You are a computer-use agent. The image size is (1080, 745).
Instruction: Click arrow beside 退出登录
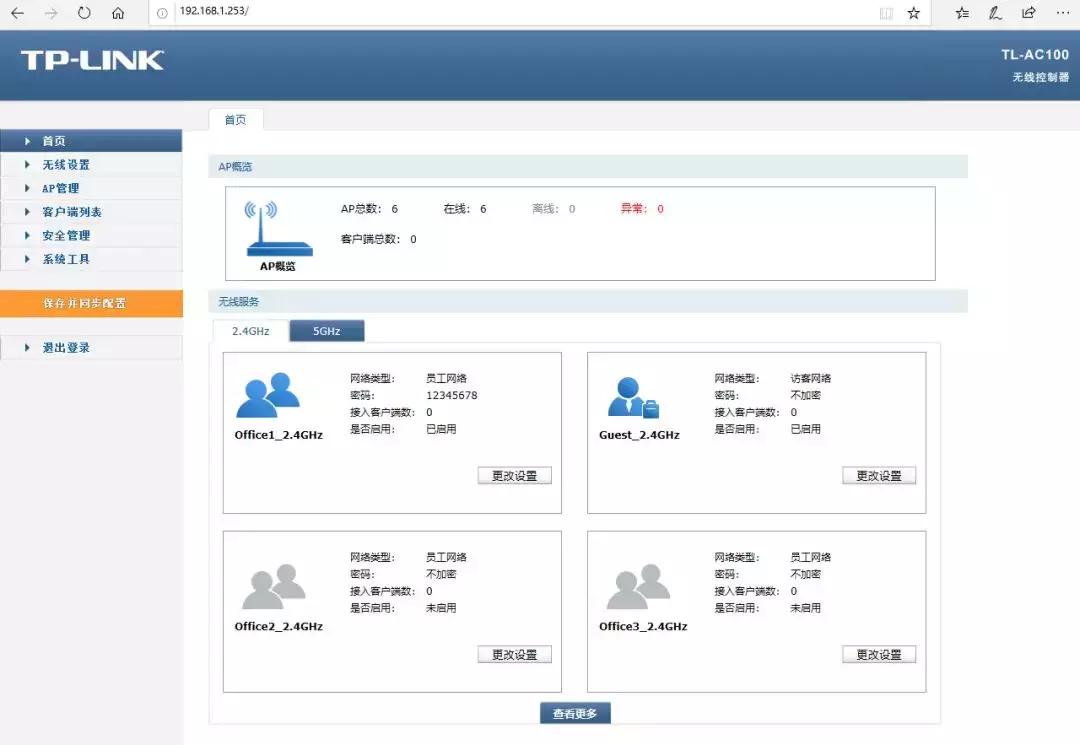28,348
